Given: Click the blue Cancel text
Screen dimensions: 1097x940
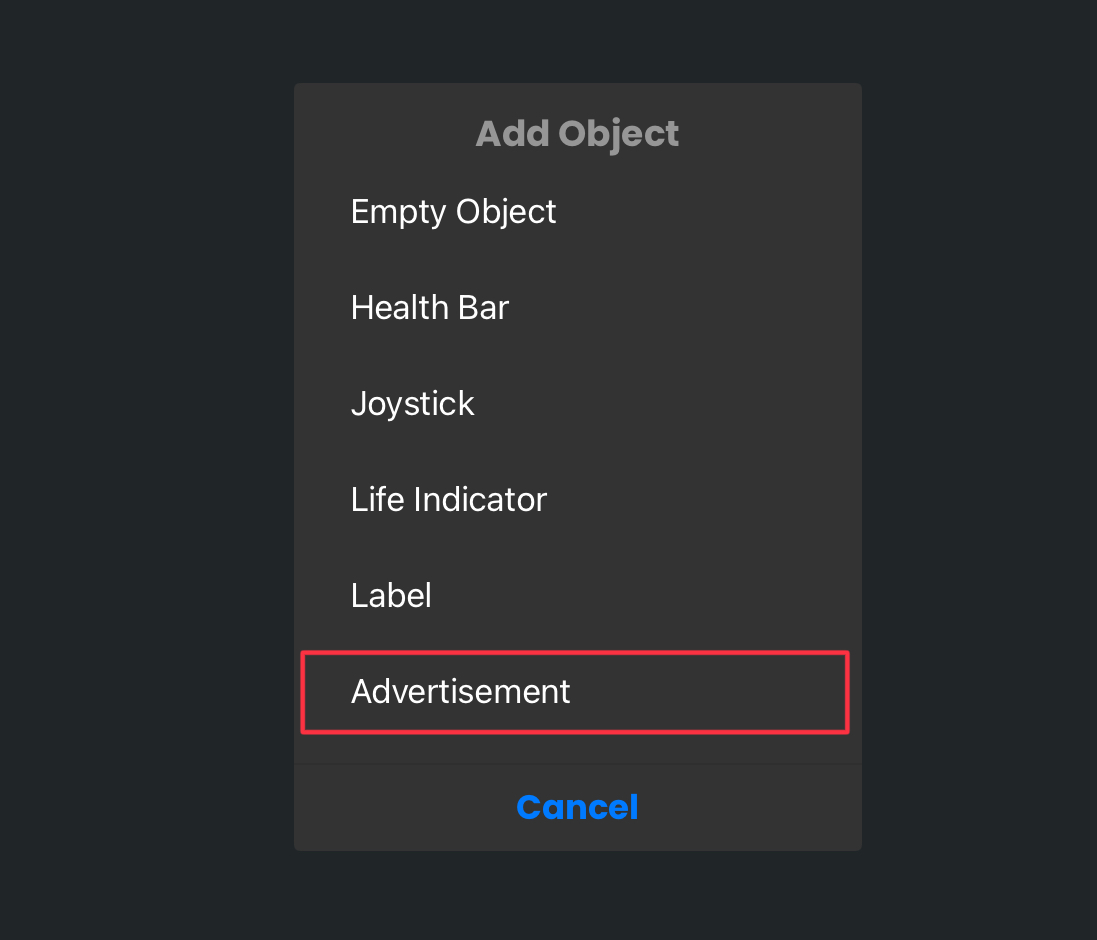Looking at the screenshot, I should (x=577, y=807).
